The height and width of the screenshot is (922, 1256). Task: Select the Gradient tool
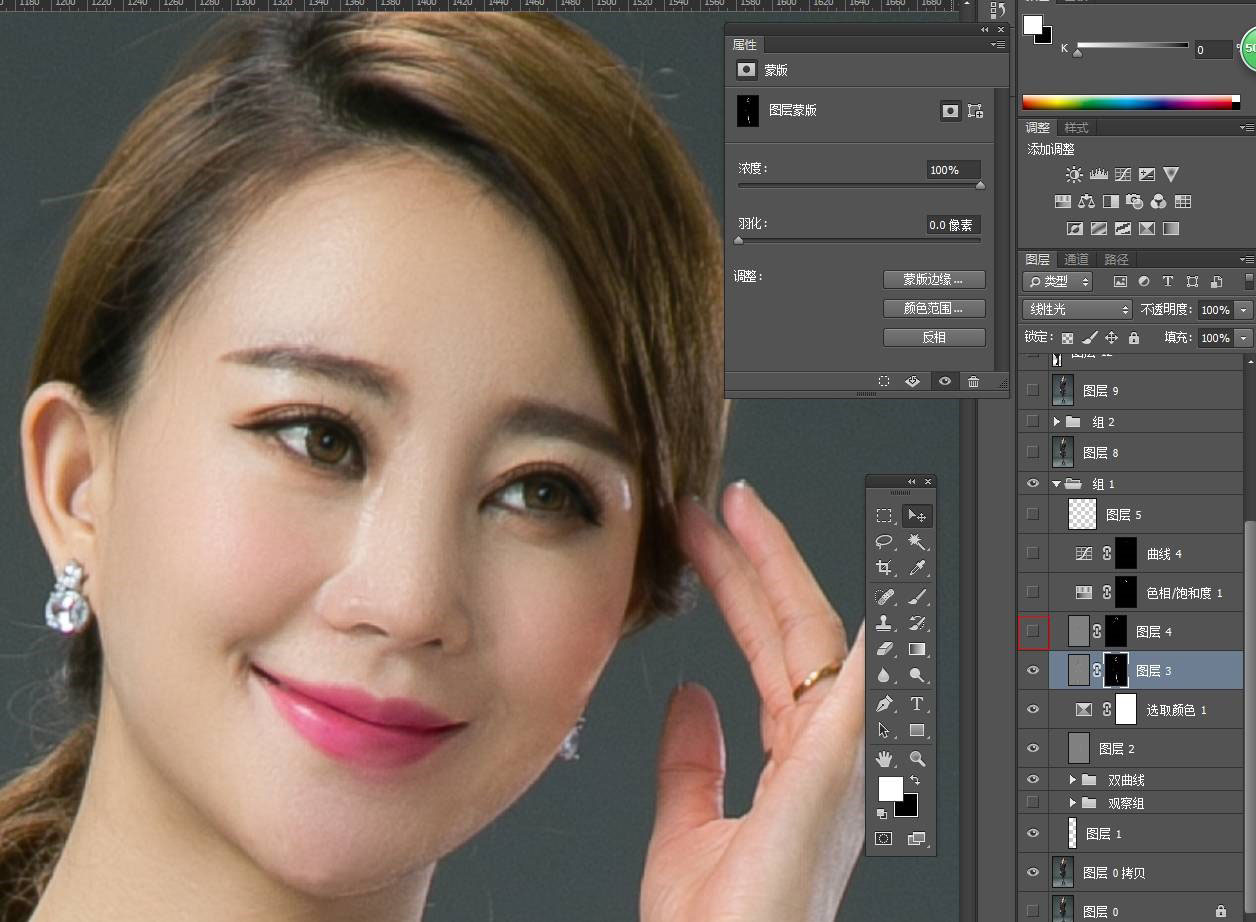[x=916, y=649]
